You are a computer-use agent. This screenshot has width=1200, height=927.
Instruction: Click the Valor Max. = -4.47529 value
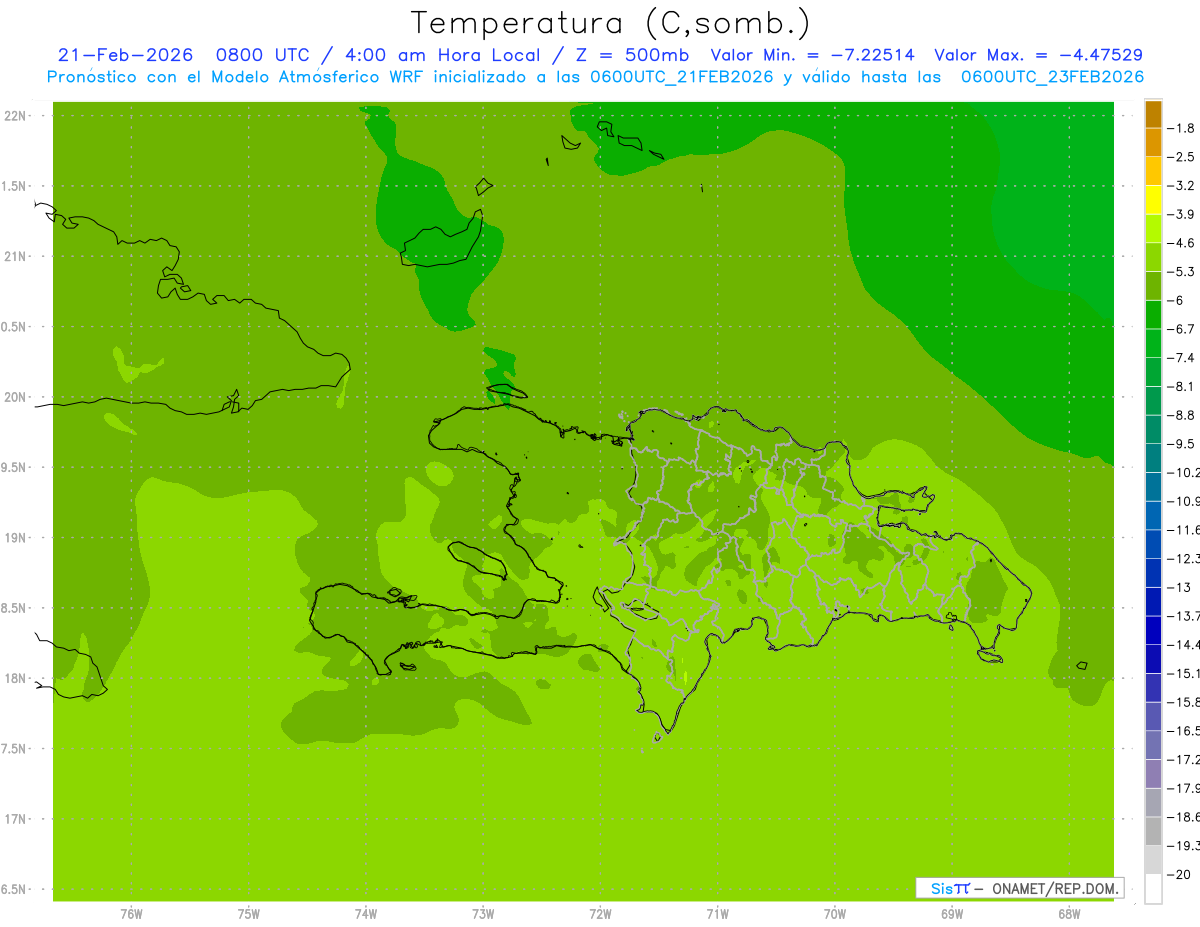coord(1038,55)
